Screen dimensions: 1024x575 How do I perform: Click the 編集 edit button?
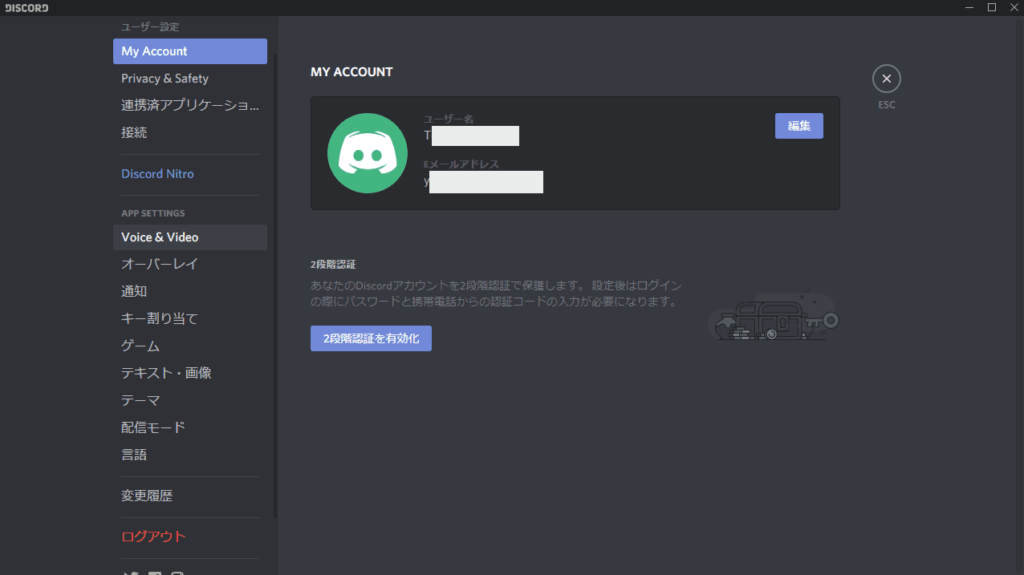tap(799, 126)
